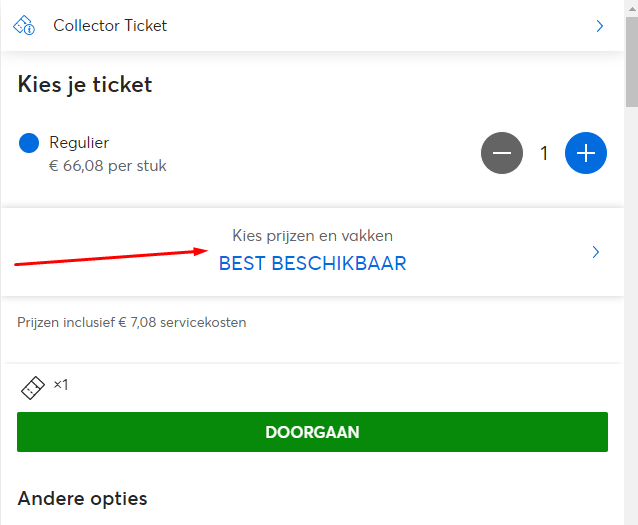The height and width of the screenshot is (525, 638).
Task: Click the servicekosten price information text
Action: (131, 322)
